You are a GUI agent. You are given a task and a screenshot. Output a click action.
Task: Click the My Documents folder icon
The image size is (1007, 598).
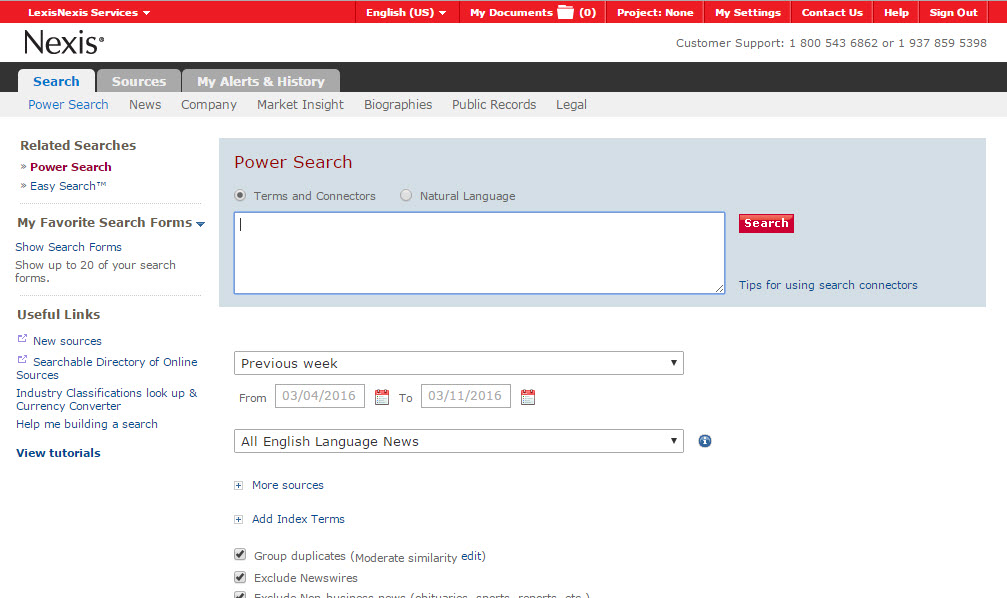[x=565, y=12]
